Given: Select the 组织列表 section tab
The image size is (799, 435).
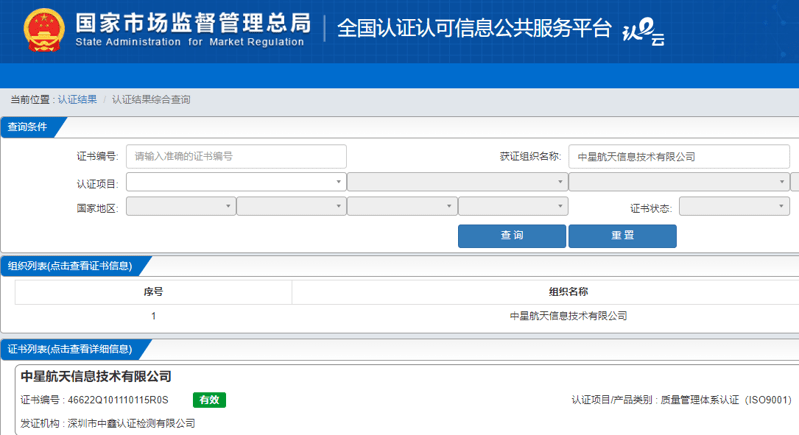Looking at the screenshot, I should tap(71, 266).
